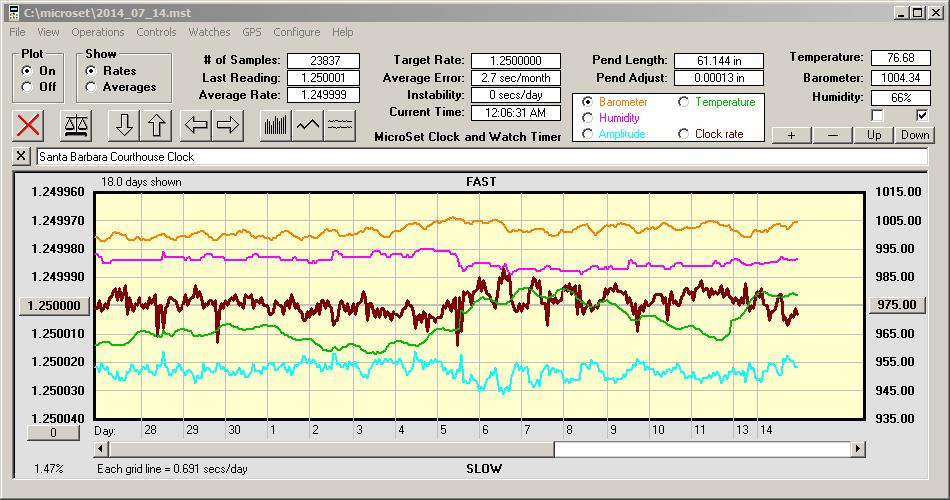This screenshot has height=500, width=950.
Task: Click the left arrow toolbar icon
Action: click(196, 125)
